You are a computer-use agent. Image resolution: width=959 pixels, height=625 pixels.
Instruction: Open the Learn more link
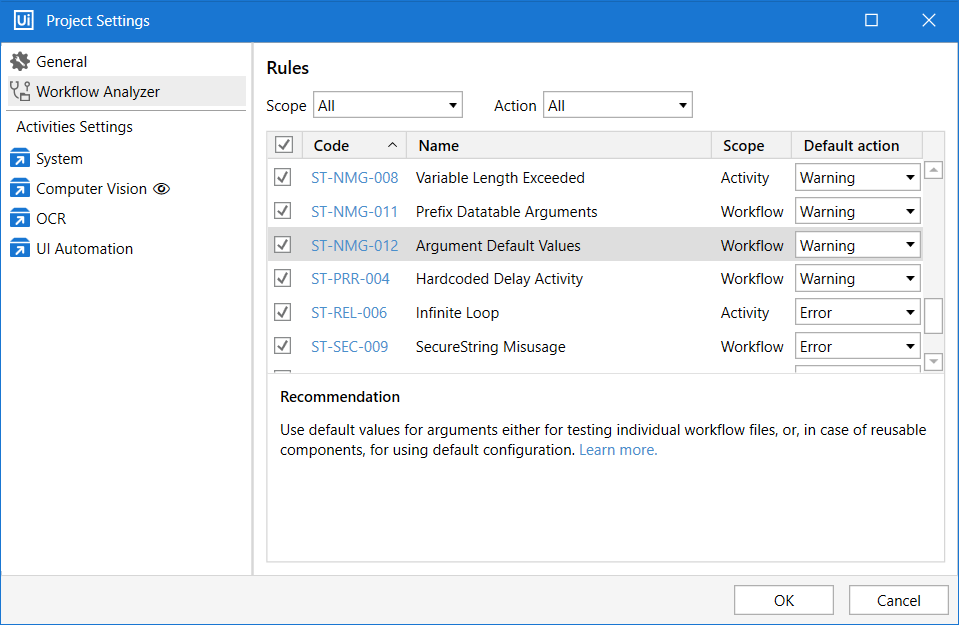(x=618, y=450)
